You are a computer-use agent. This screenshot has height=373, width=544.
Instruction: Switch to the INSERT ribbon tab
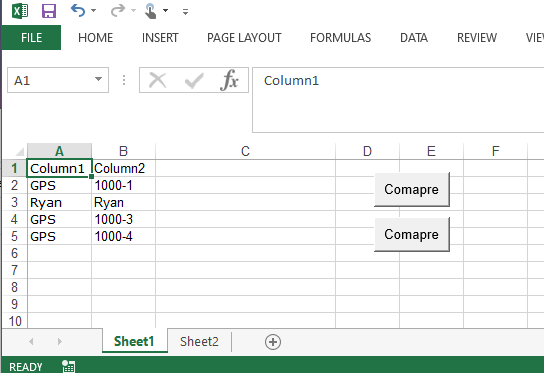click(x=160, y=37)
